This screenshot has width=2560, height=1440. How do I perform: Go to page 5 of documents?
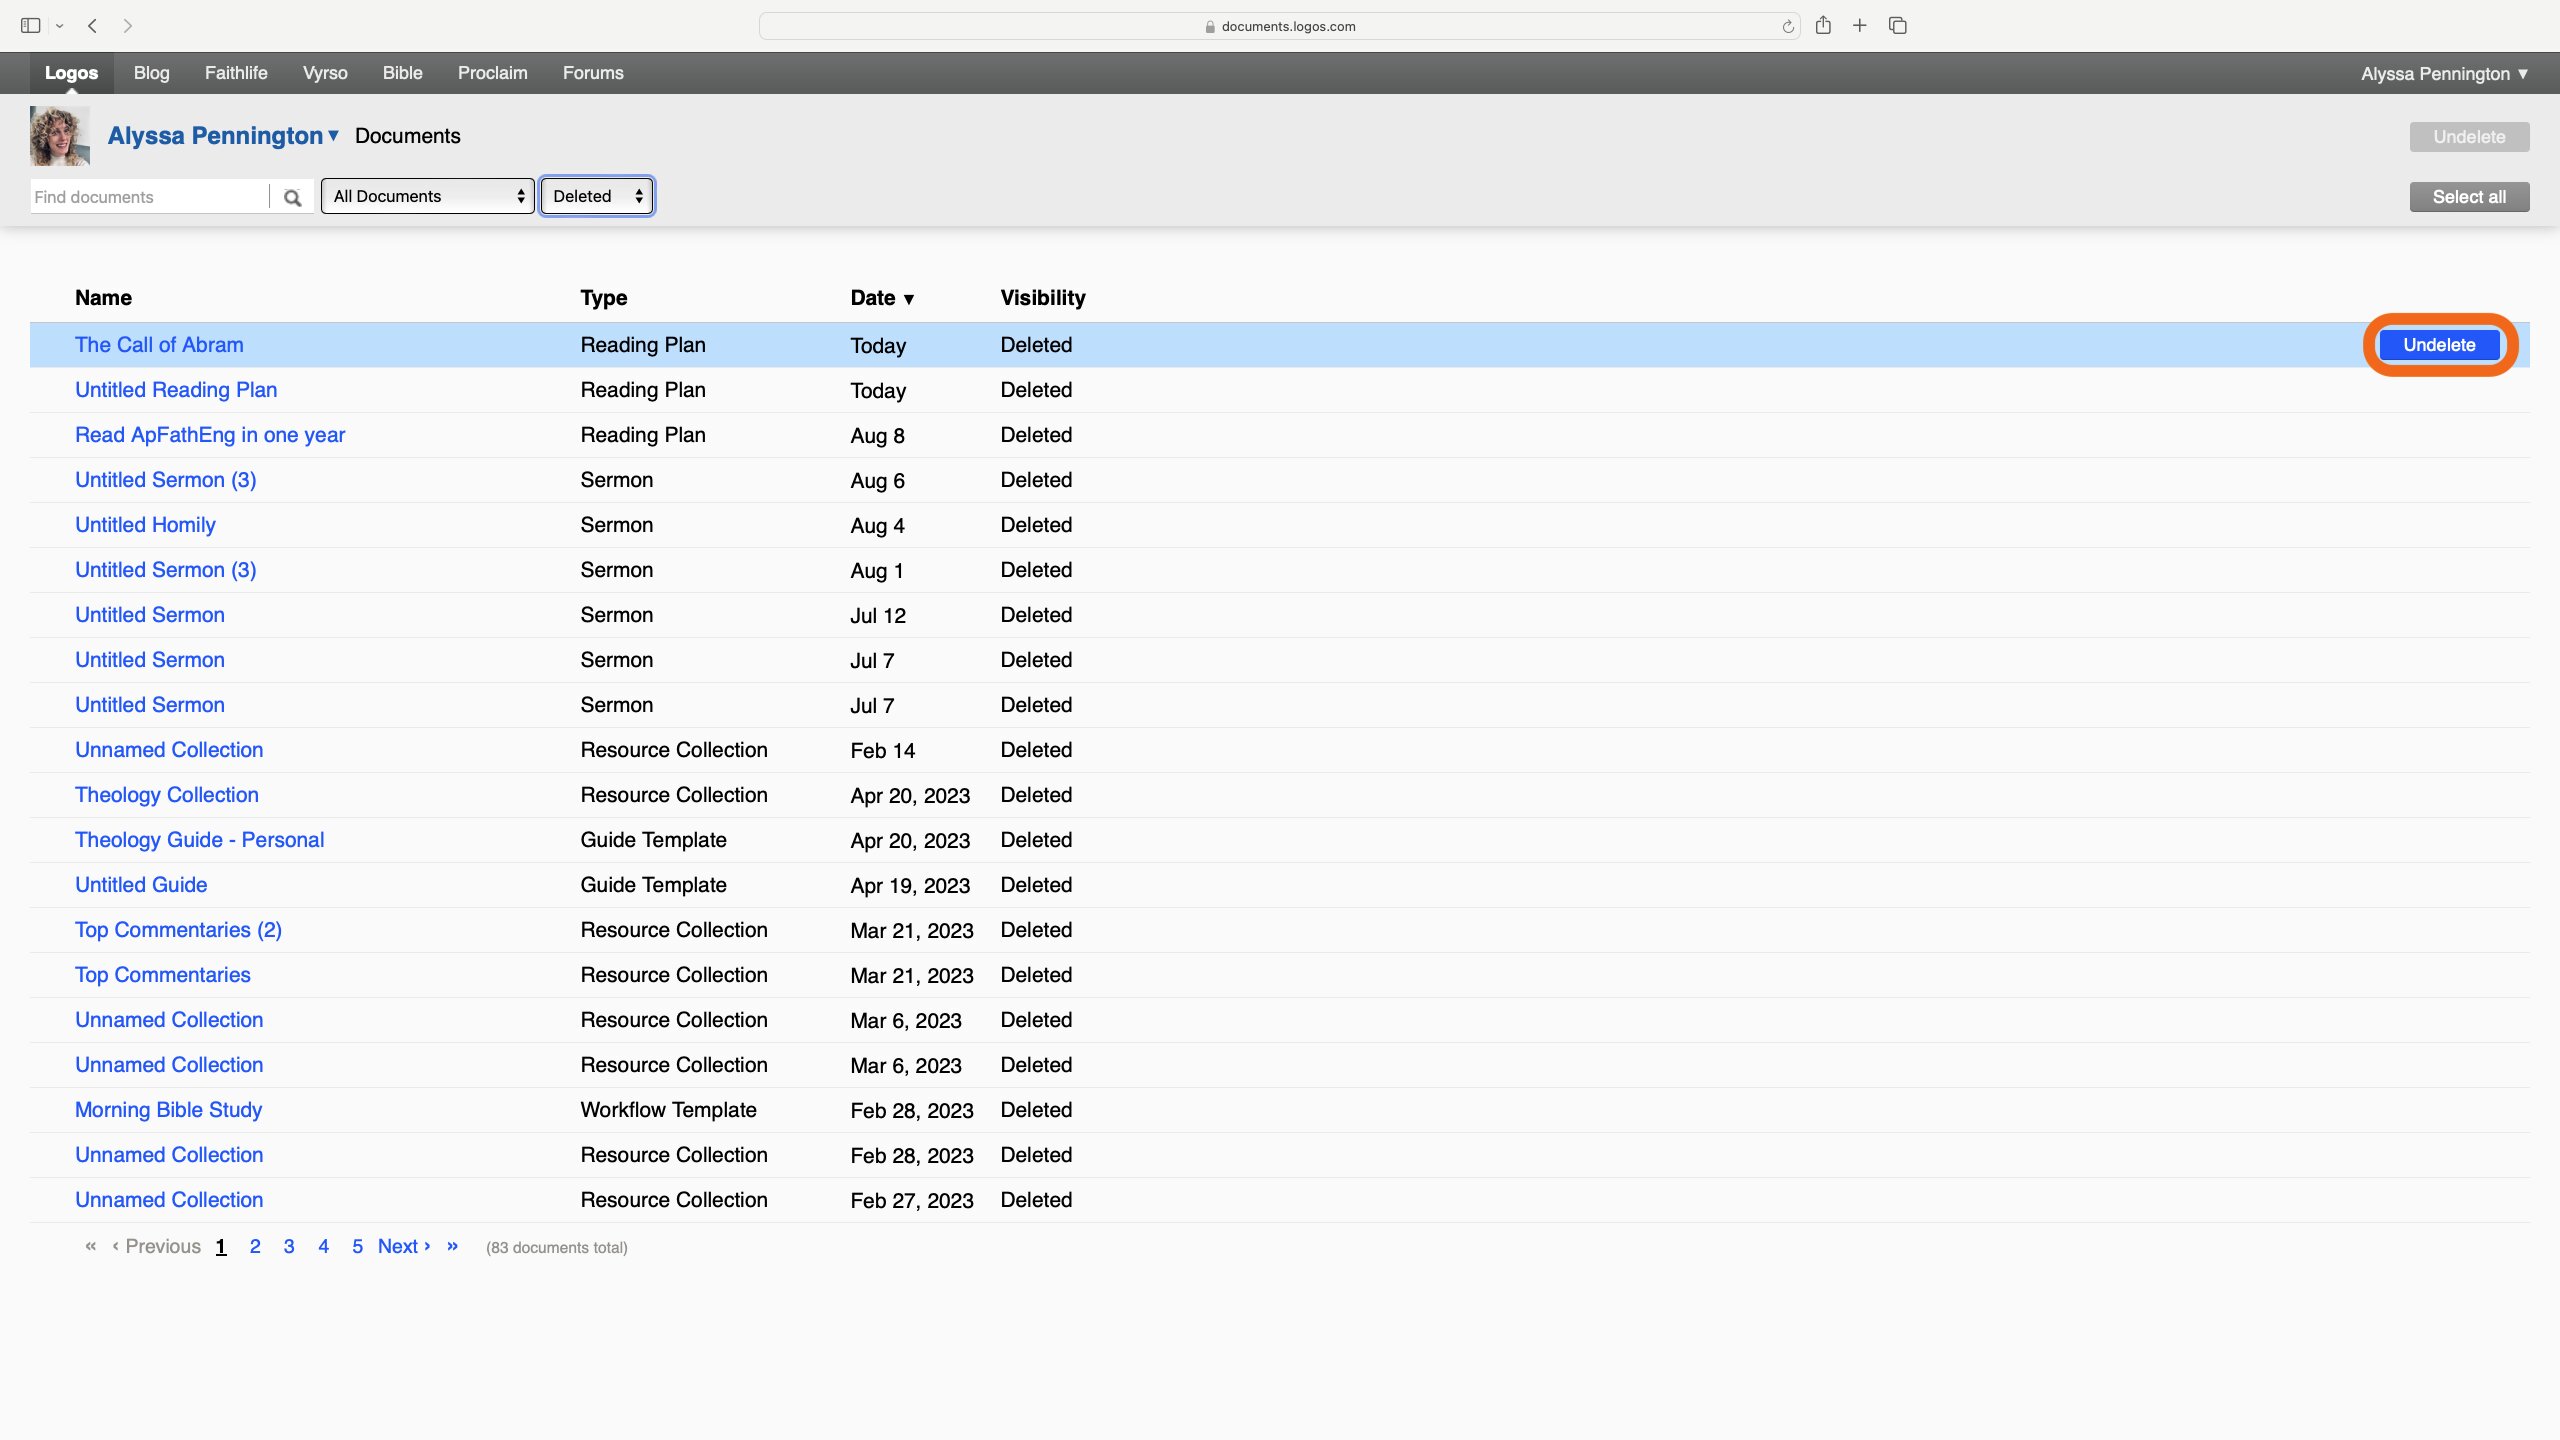click(x=357, y=1246)
